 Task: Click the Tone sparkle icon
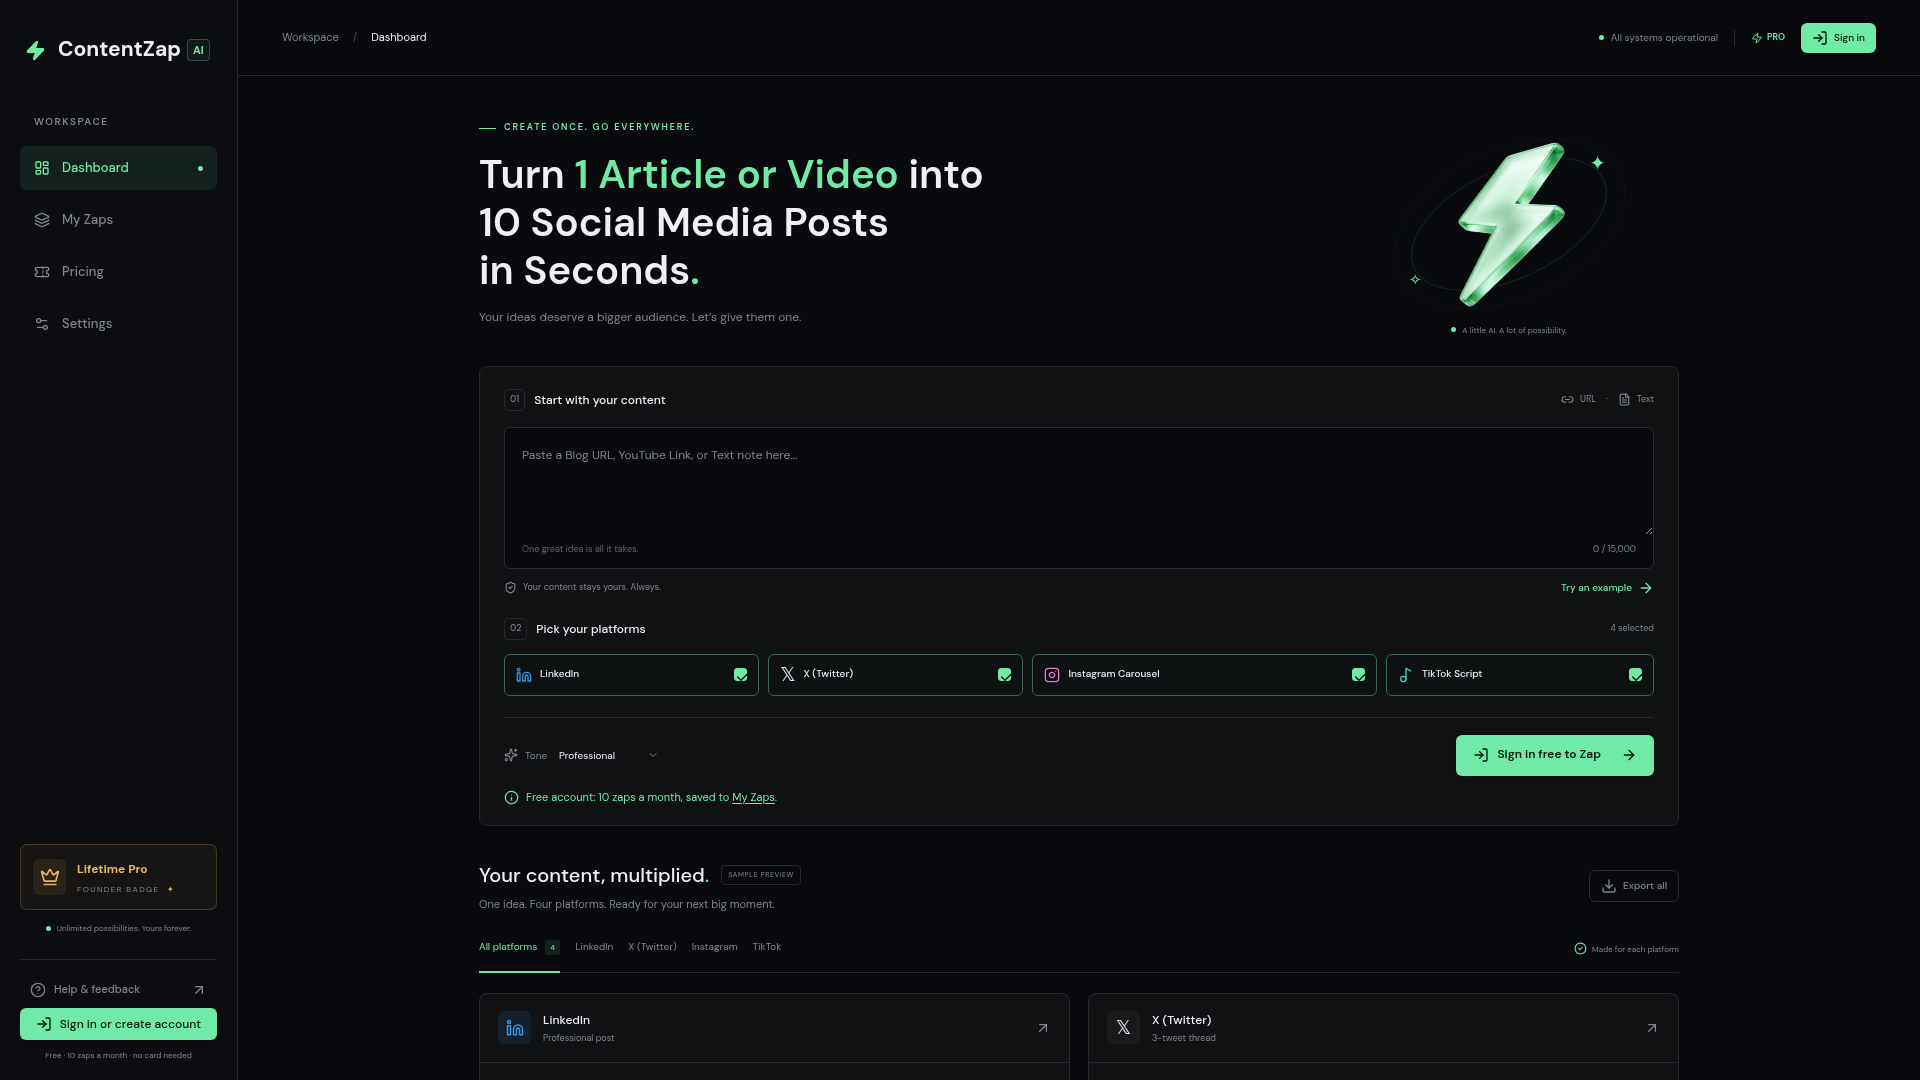tap(511, 756)
